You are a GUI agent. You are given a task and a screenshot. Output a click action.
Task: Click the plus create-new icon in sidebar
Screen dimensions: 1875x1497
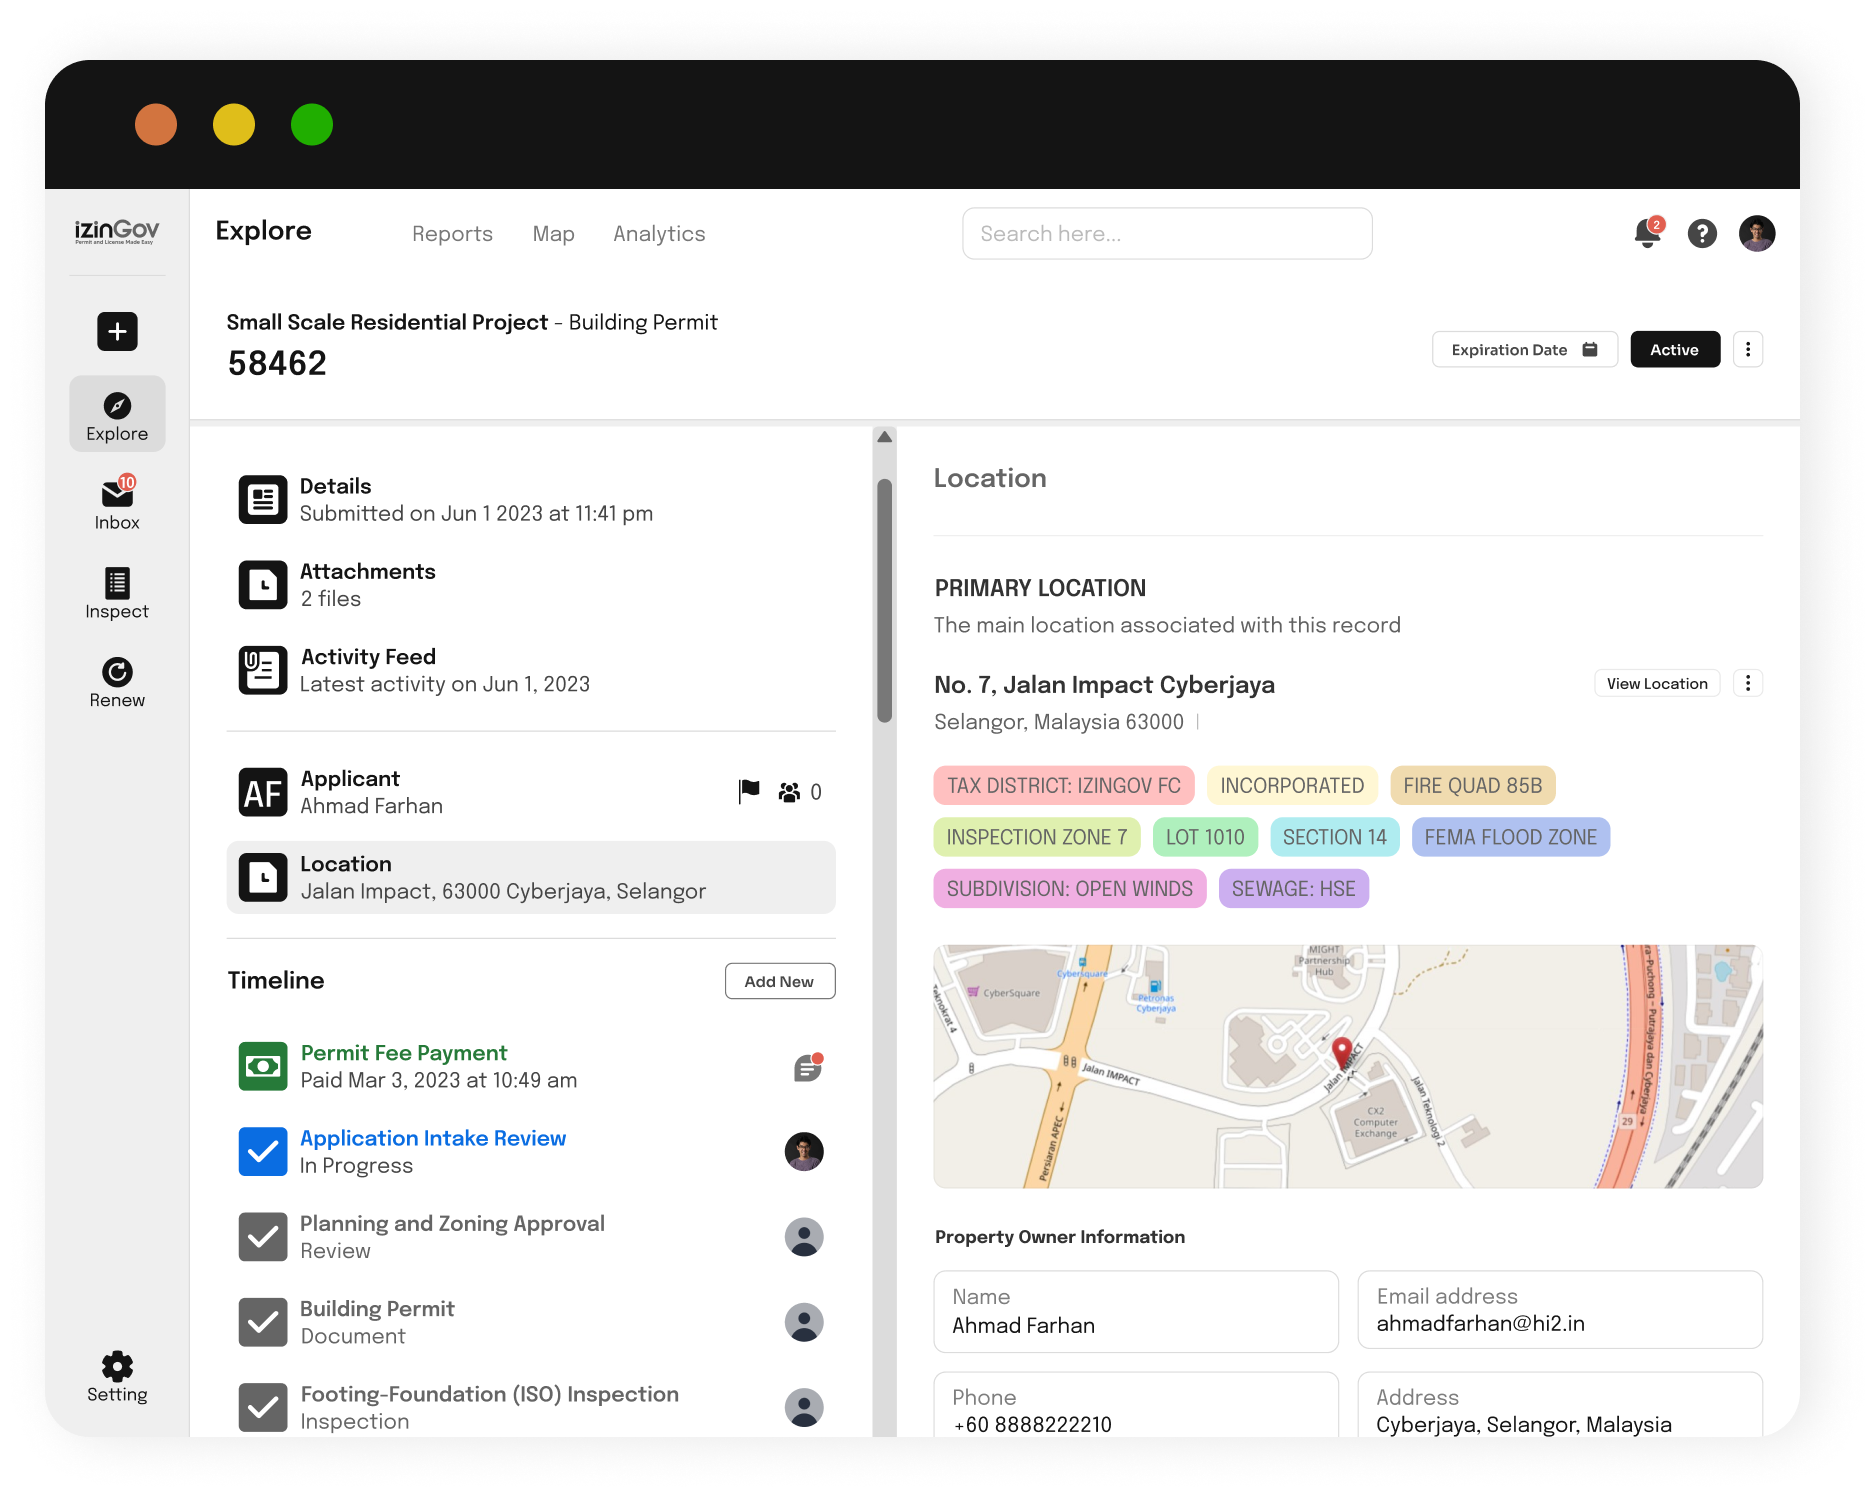coord(117,331)
